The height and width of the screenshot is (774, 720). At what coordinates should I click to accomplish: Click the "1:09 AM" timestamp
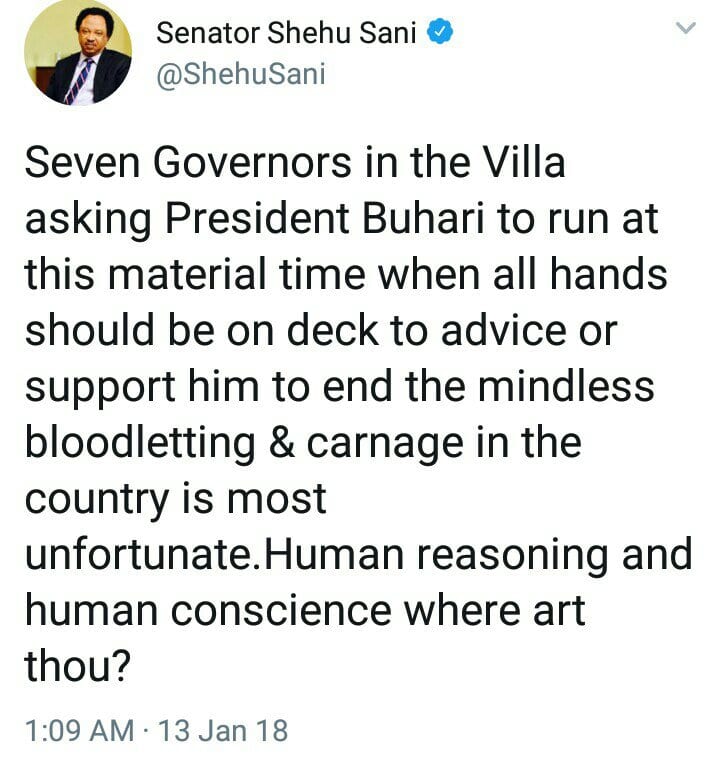pyautogui.click(x=78, y=731)
